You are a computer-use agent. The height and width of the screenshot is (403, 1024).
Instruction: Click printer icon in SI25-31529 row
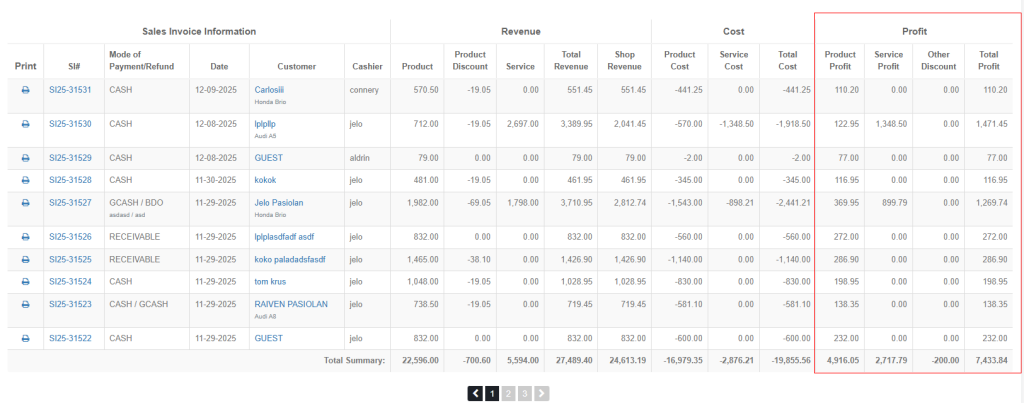tap(25, 158)
